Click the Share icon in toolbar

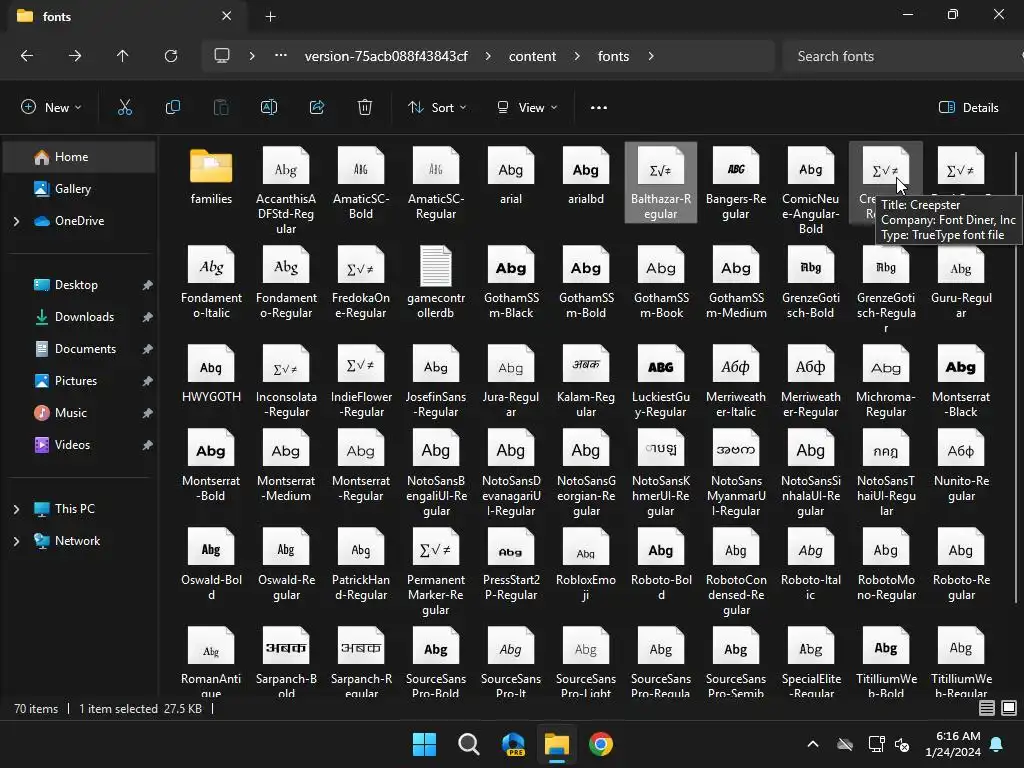tap(317, 108)
